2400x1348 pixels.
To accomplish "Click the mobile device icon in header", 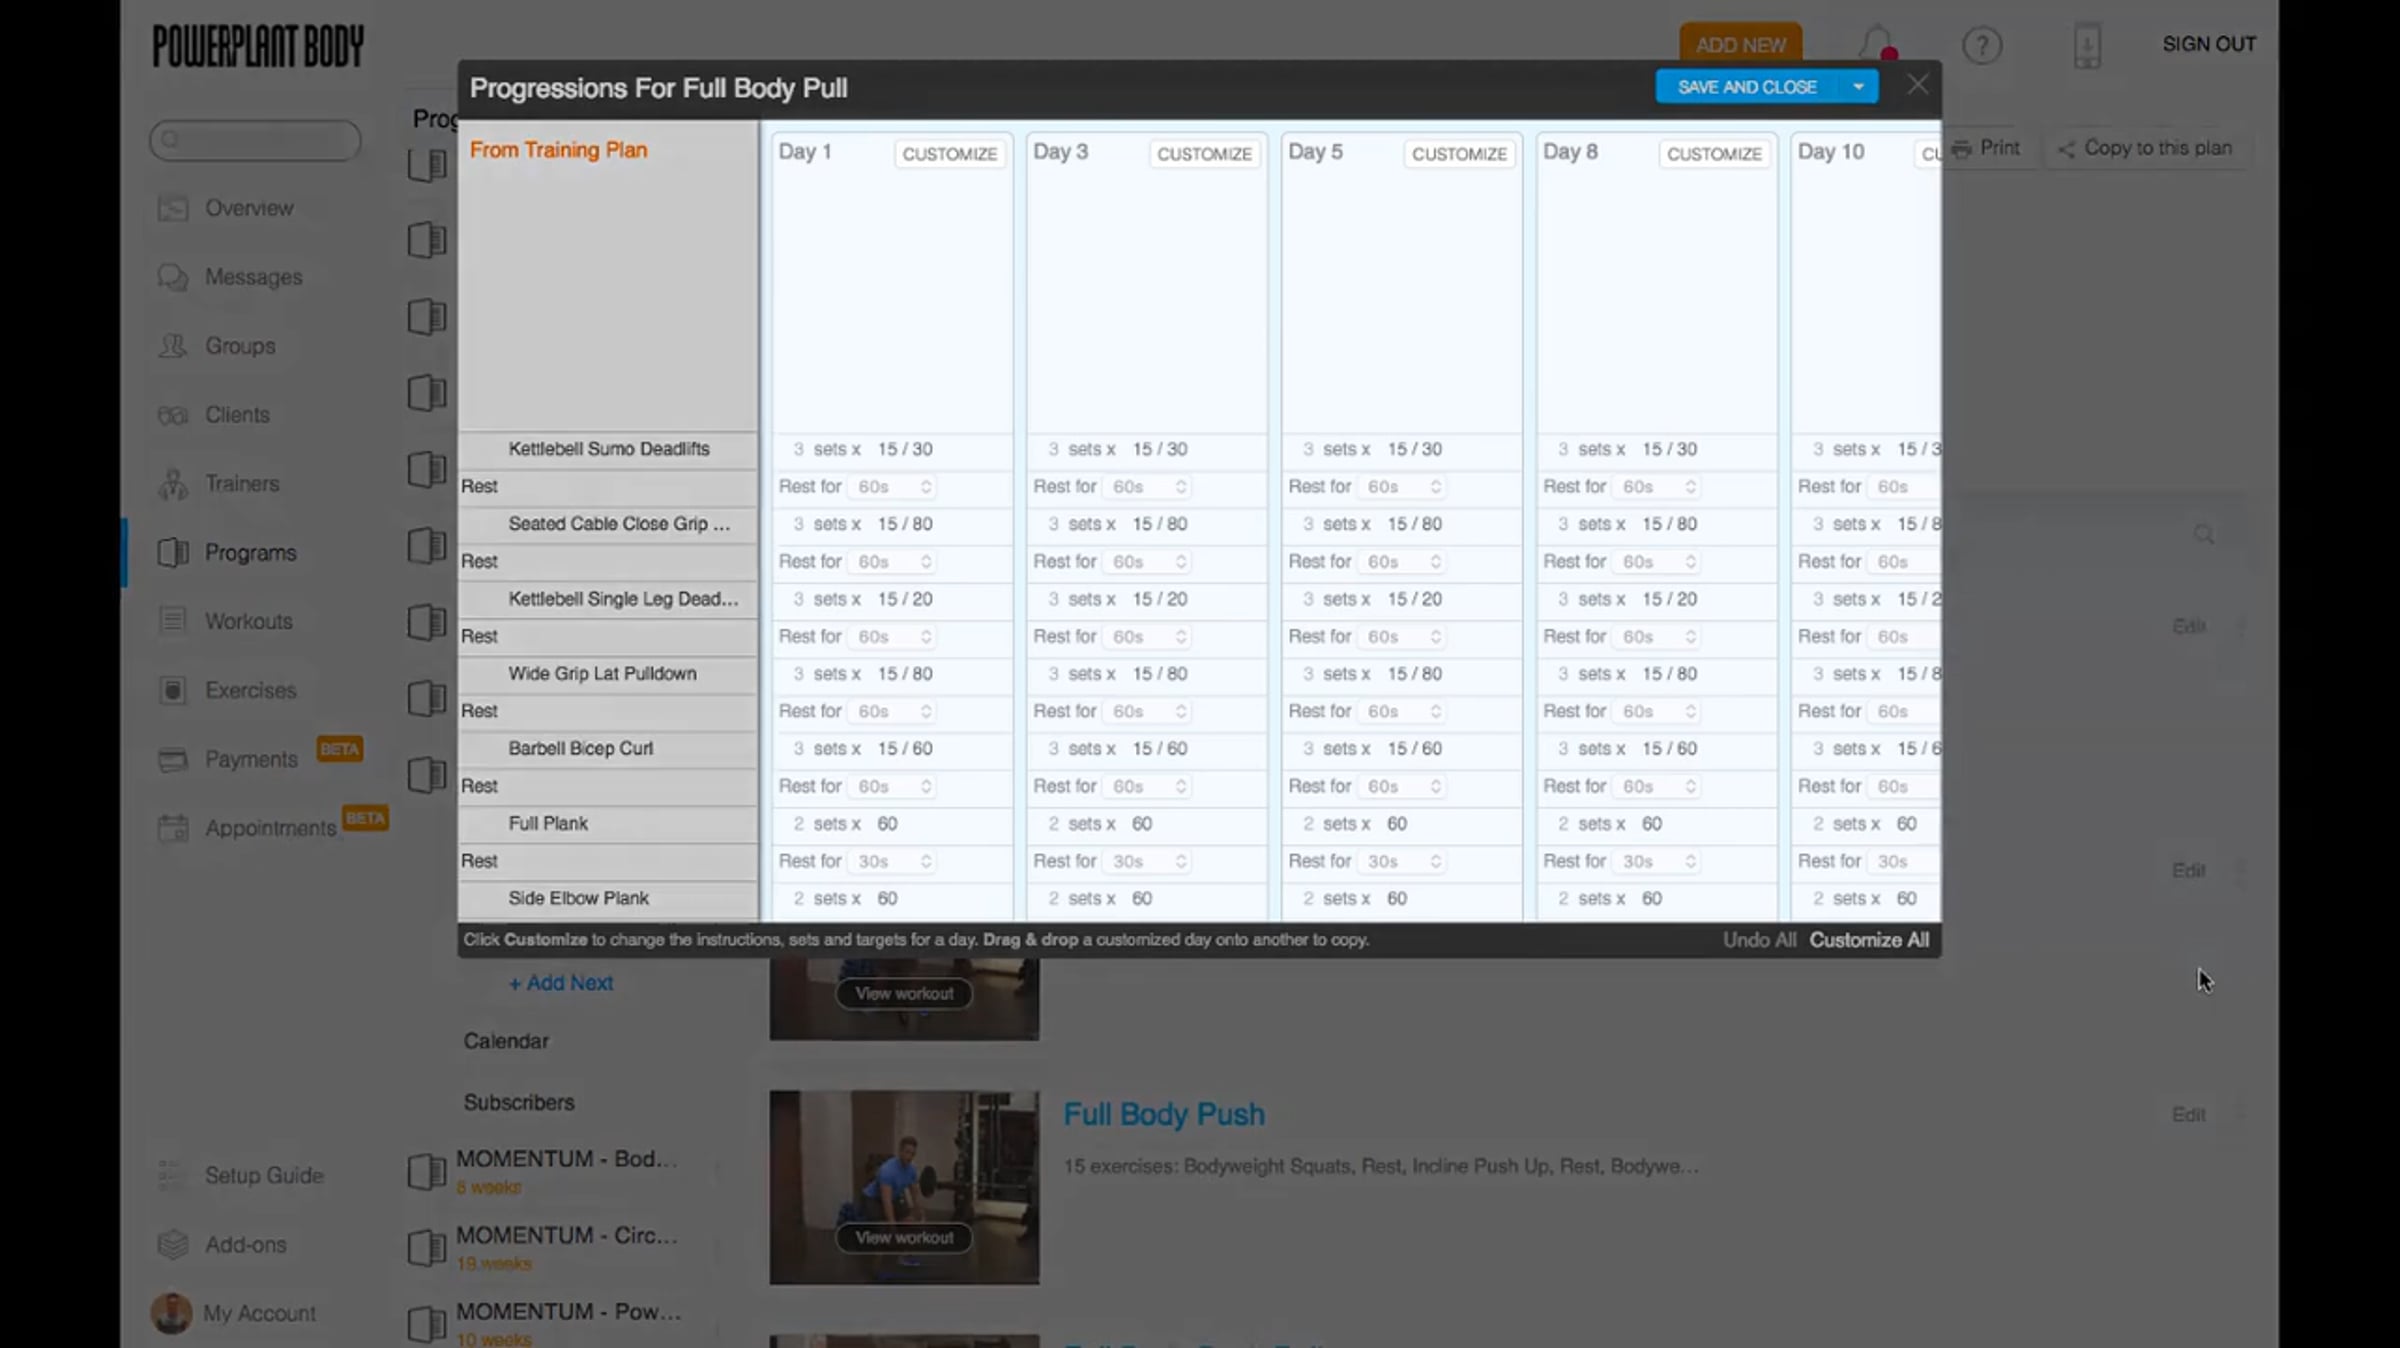I will point(2086,45).
